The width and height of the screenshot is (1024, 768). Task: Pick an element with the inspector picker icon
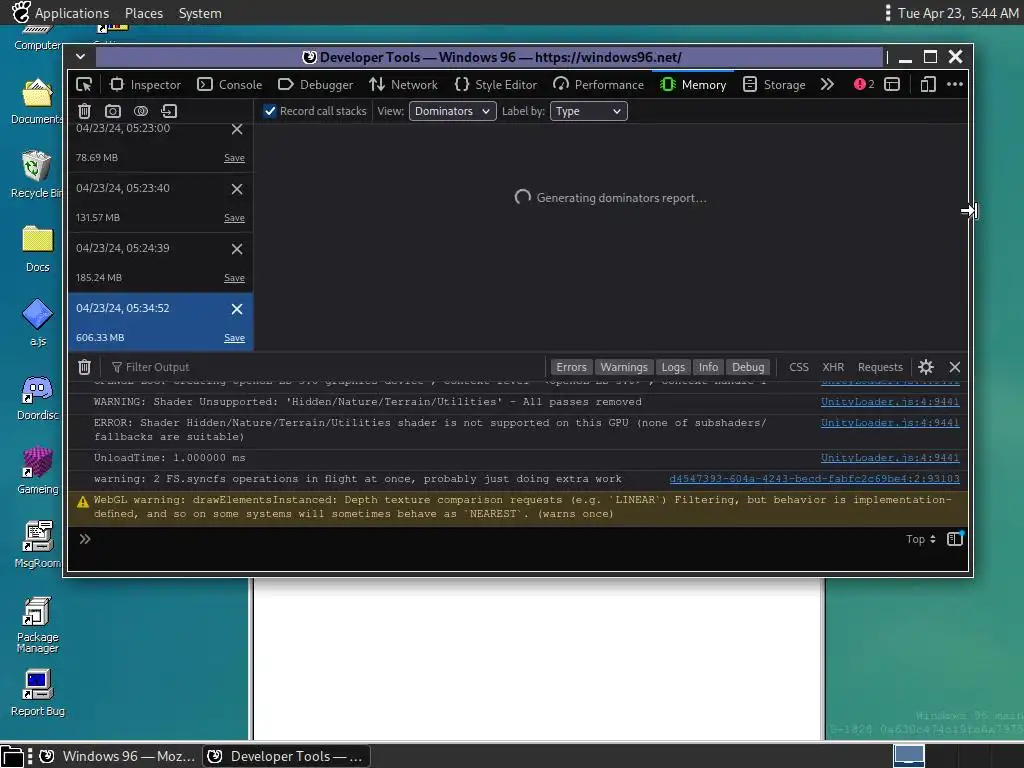coord(84,84)
